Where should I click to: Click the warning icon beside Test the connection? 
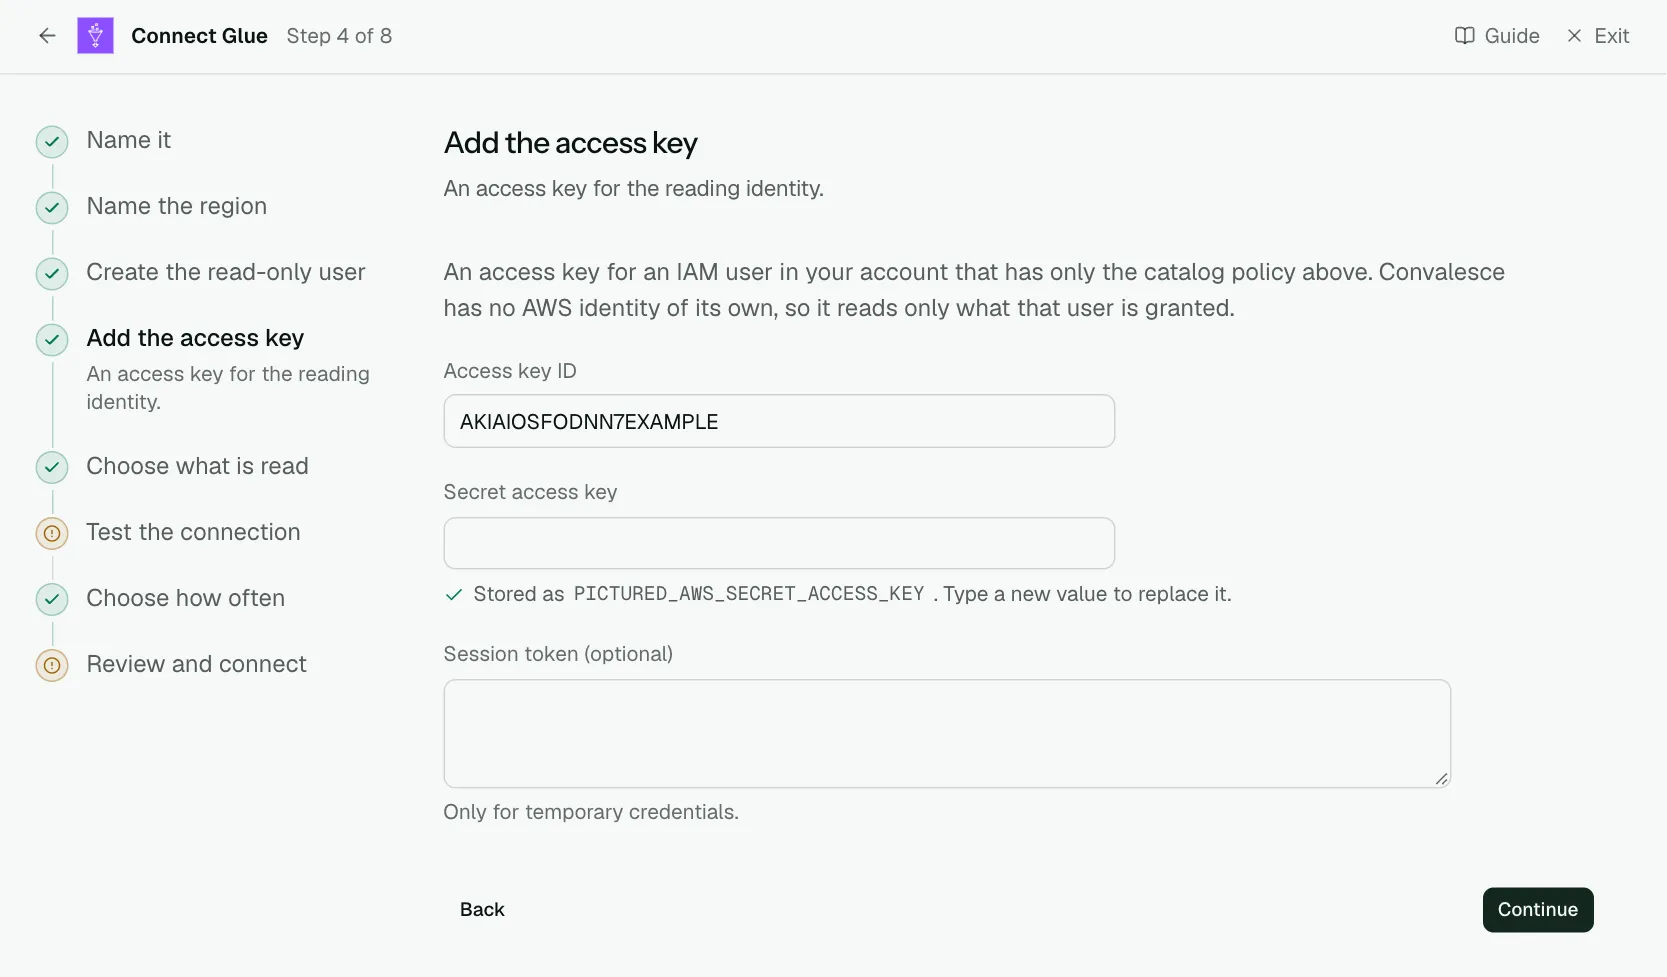pyautogui.click(x=52, y=534)
